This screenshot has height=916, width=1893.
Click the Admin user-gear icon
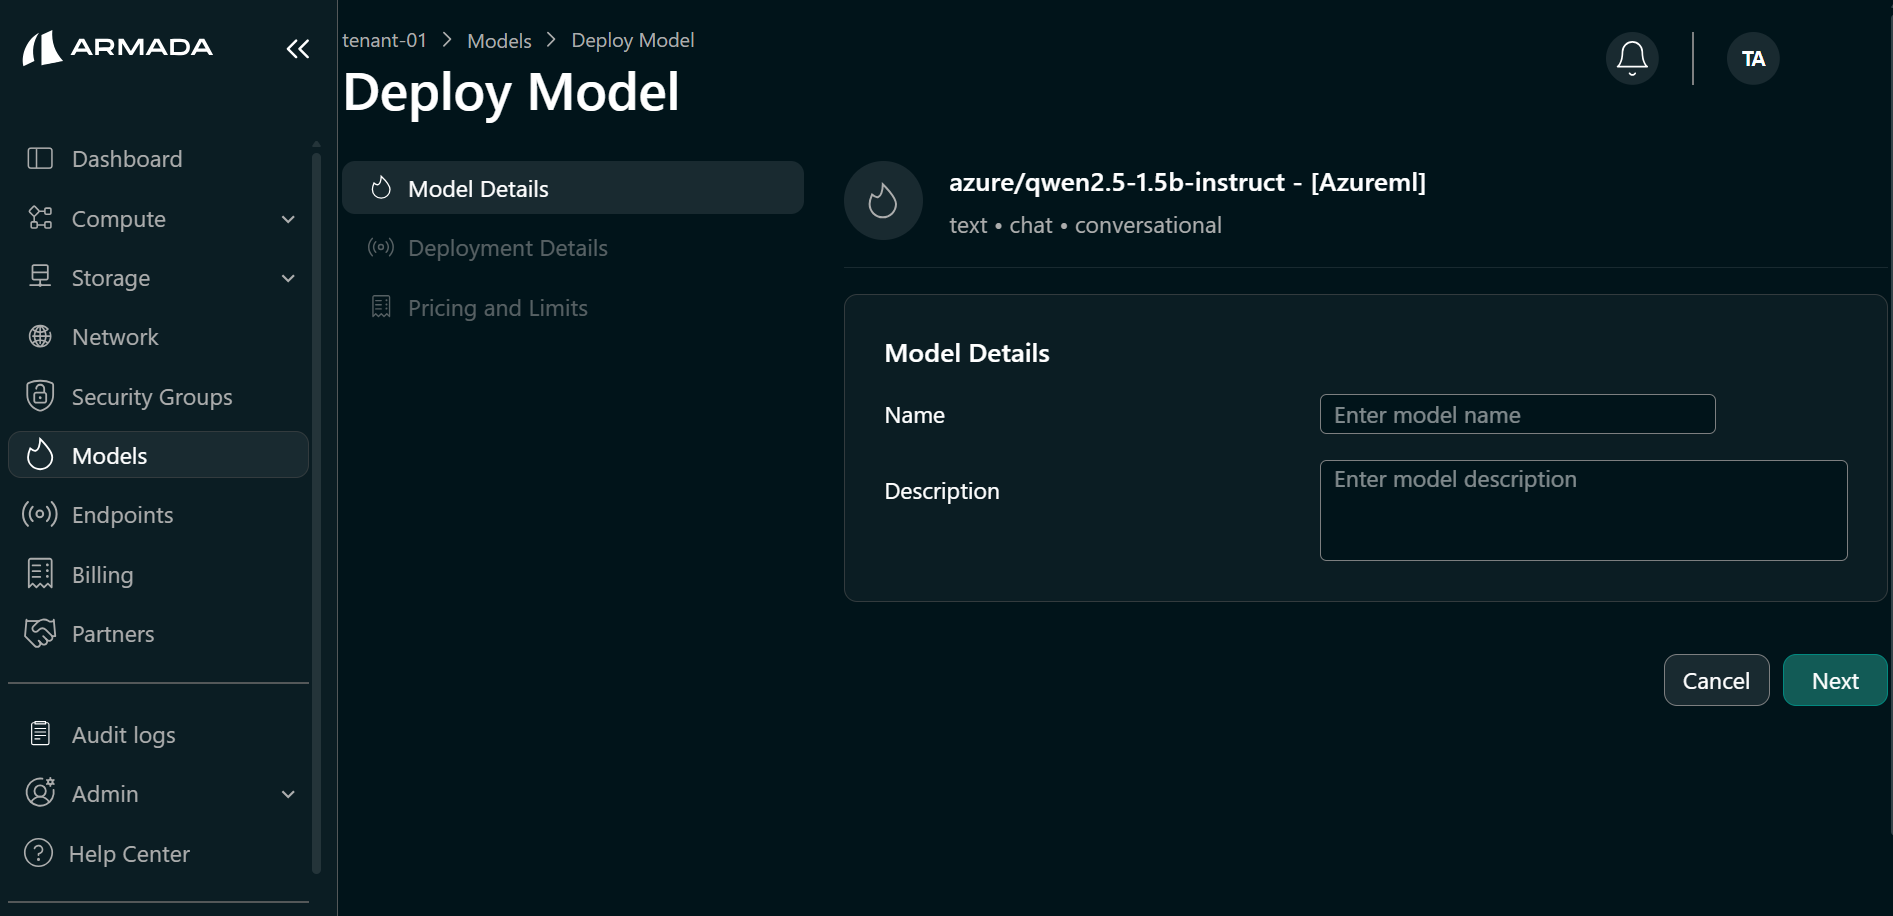[x=40, y=792]
